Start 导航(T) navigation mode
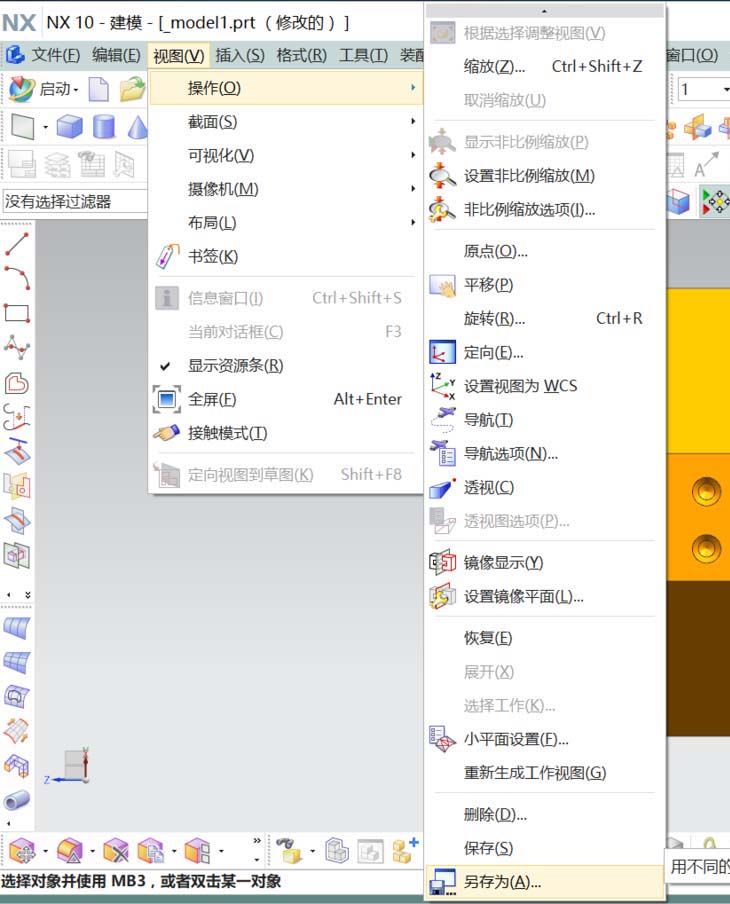 [544, 420]
